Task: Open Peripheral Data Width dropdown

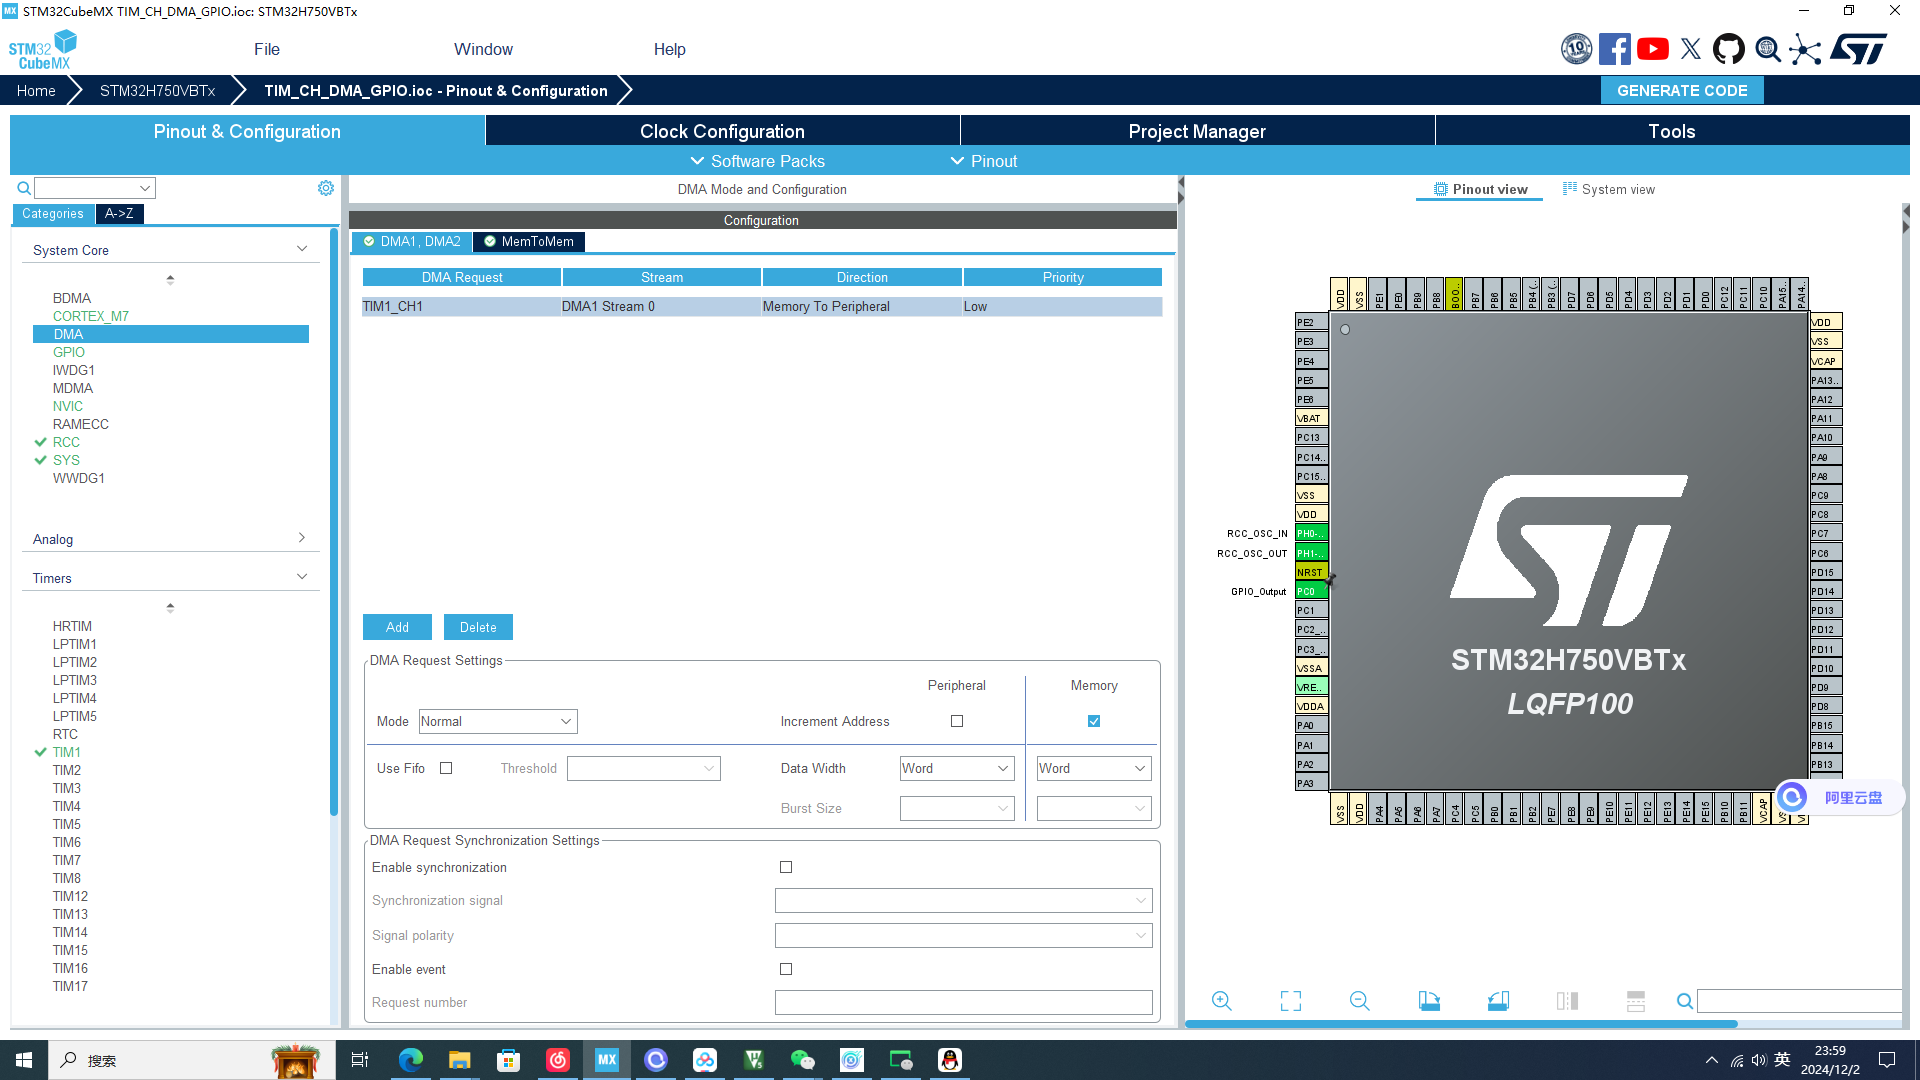Action: (x=957, y=768)
